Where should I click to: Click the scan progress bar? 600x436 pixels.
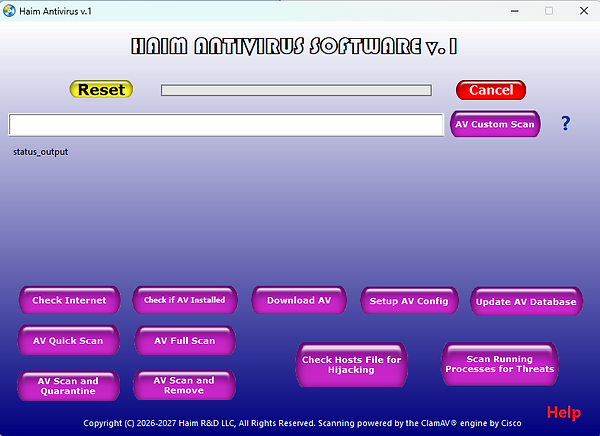(x=296, y=90)
